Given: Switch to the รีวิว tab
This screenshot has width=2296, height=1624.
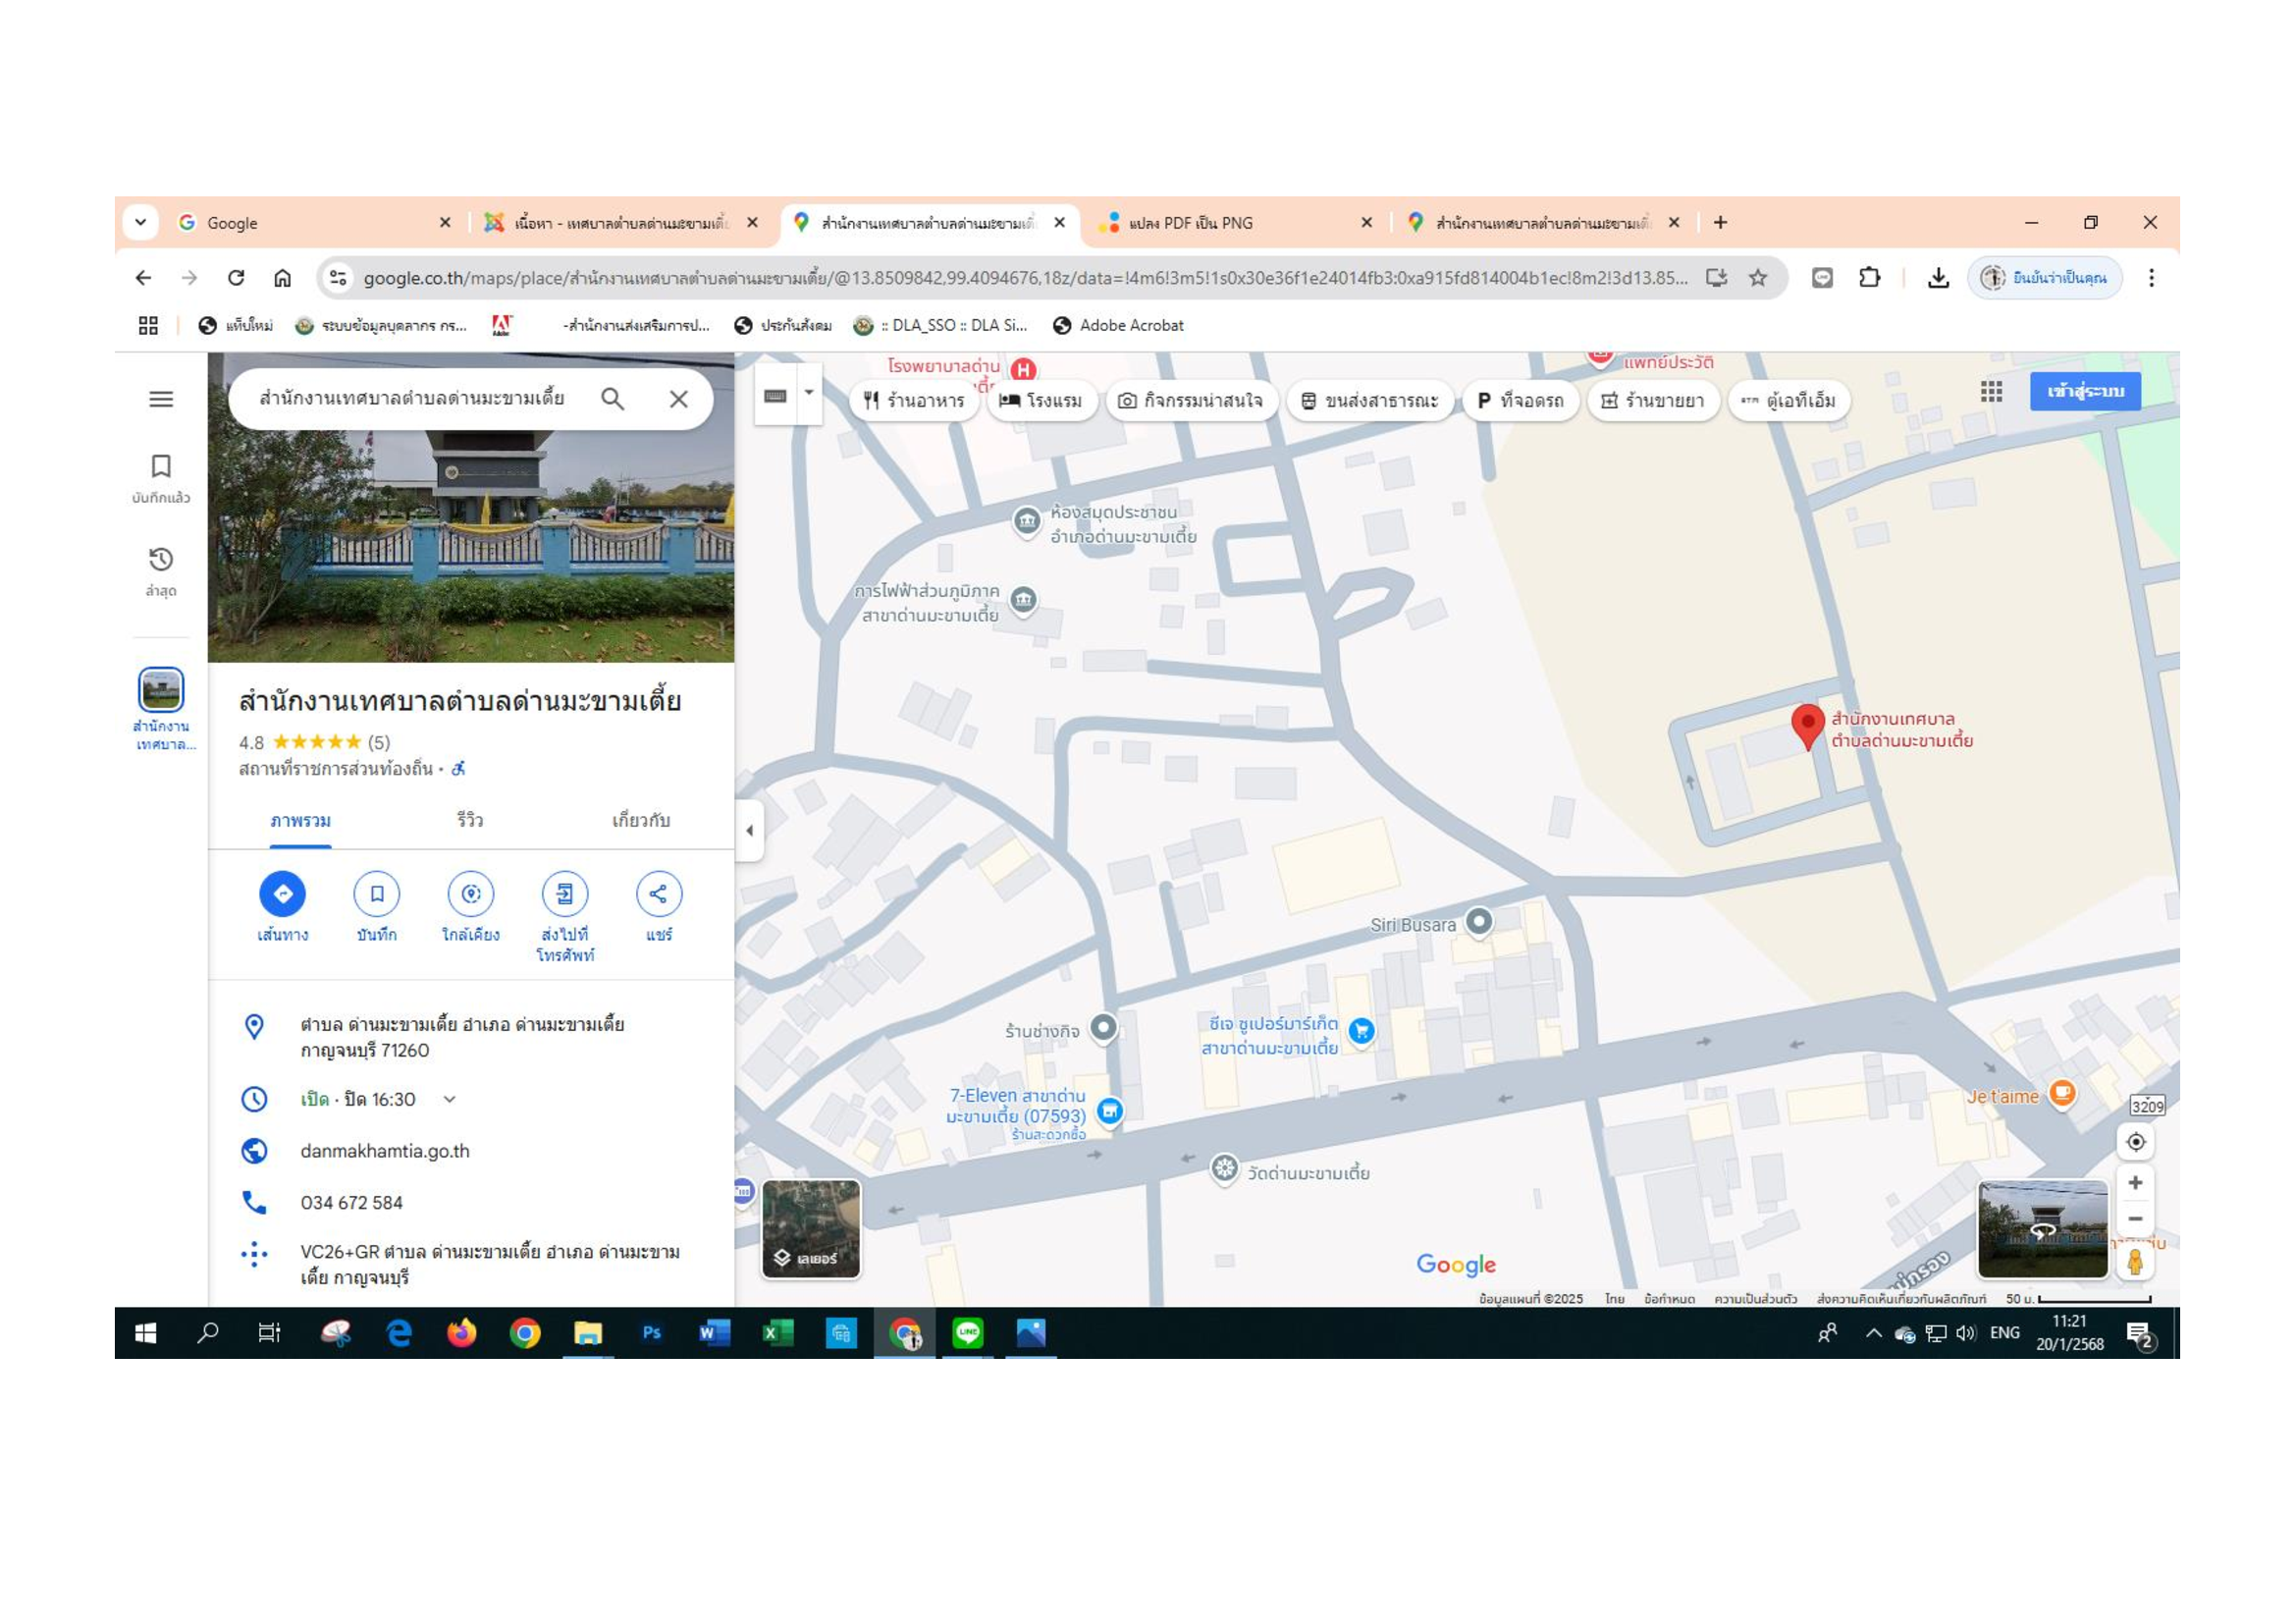Looking at the screenshot, I should pos(470,820).
